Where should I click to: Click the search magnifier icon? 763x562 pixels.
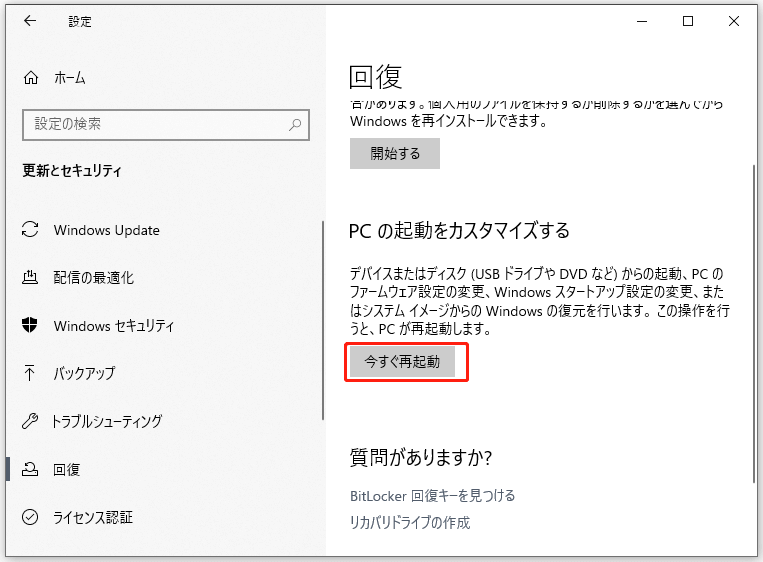(295, 125)
